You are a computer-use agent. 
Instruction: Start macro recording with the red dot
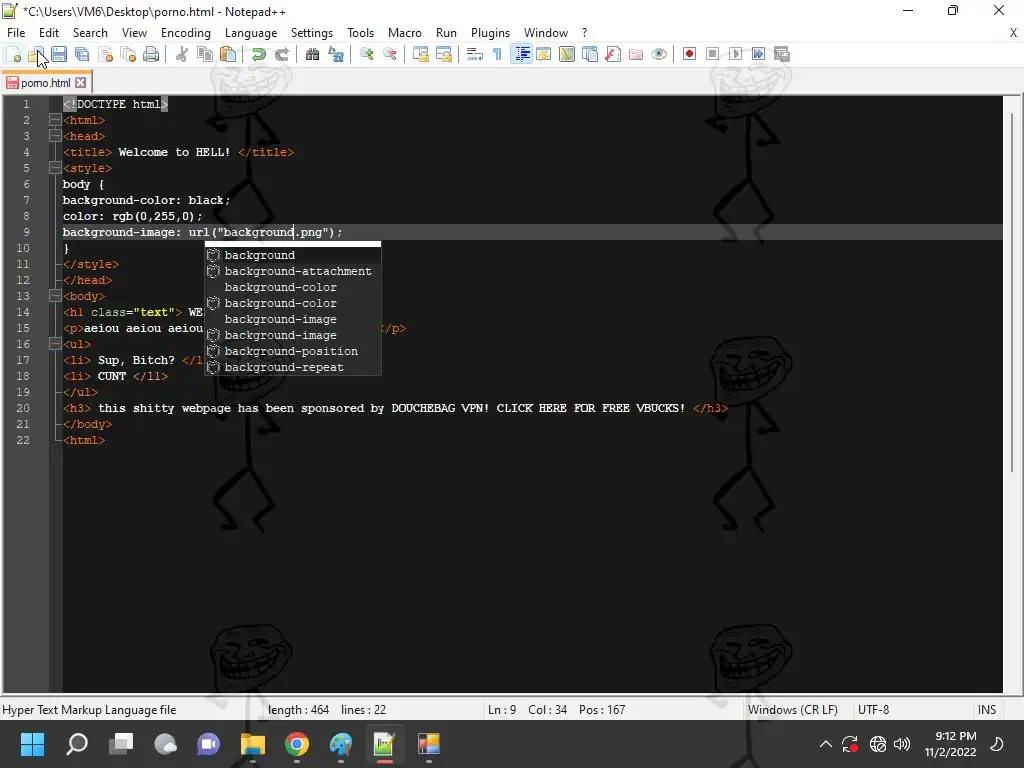[689, 54]
